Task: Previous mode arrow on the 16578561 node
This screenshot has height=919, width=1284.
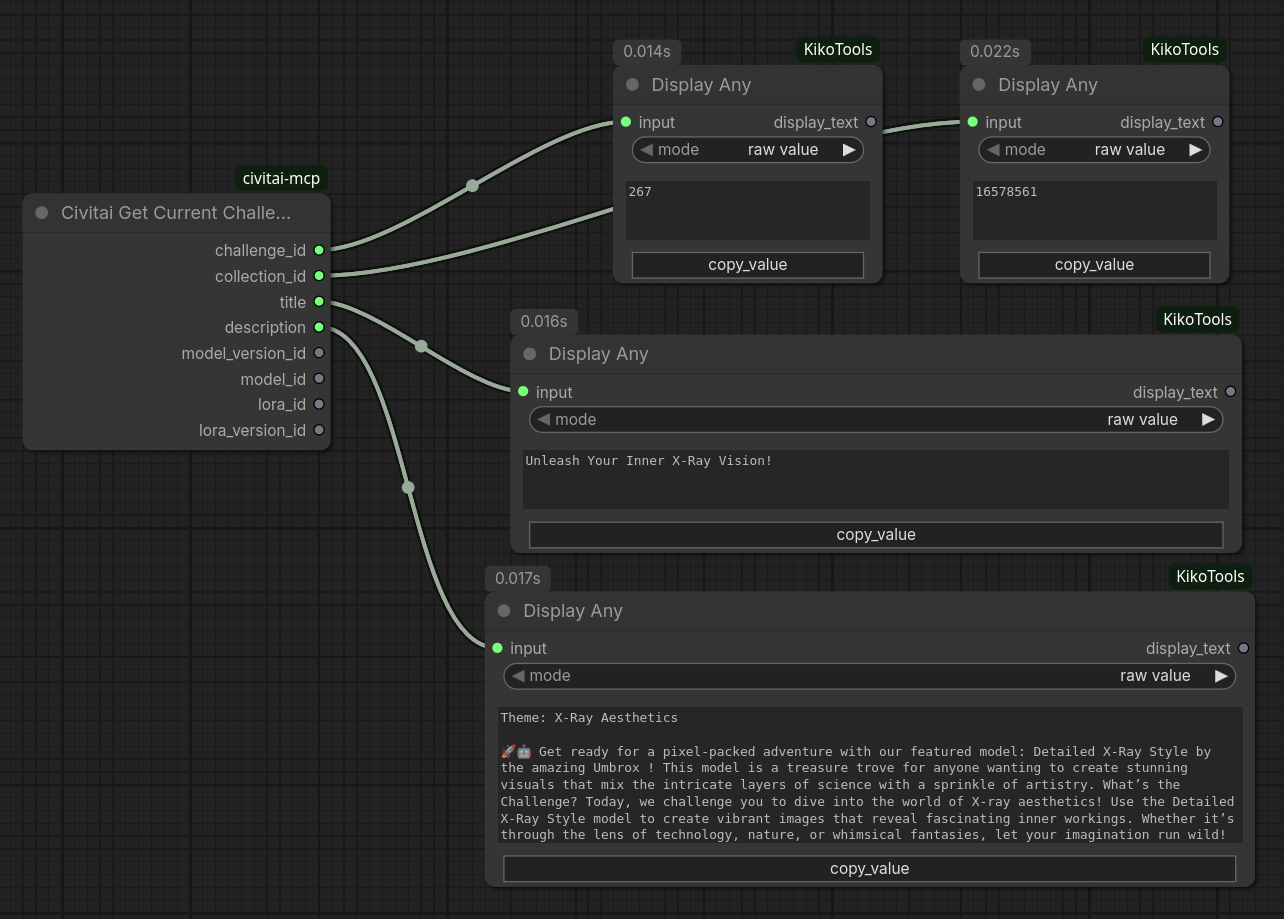Action: 993,150
